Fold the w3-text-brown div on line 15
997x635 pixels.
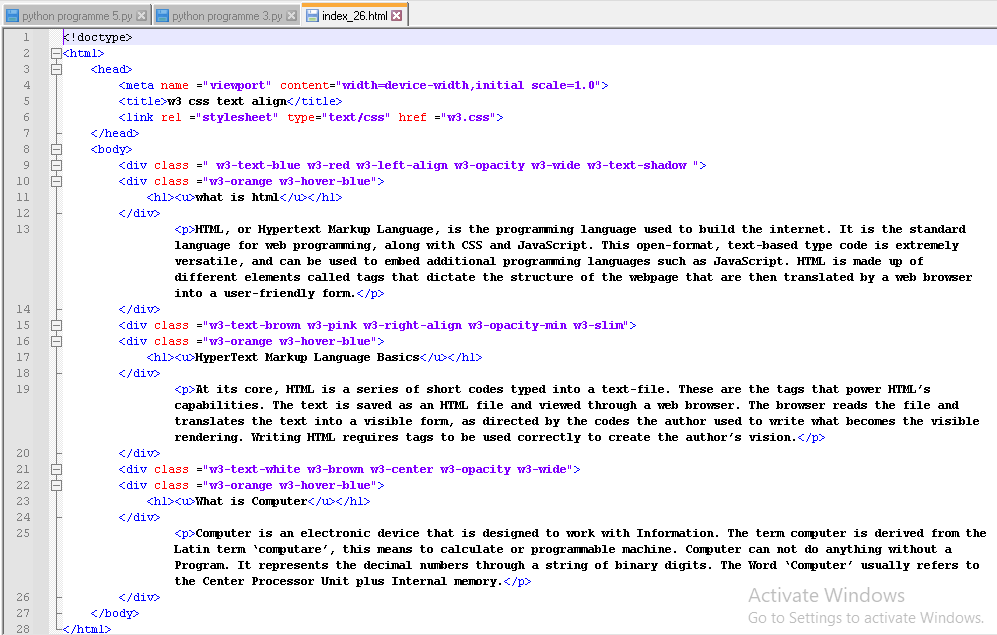[x=56, y=325]
